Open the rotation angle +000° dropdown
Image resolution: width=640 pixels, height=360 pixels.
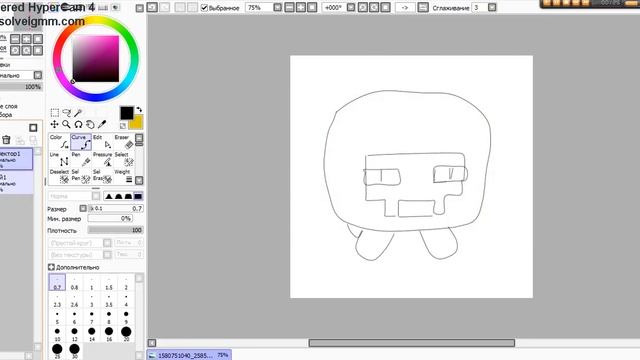click(351, 7)
